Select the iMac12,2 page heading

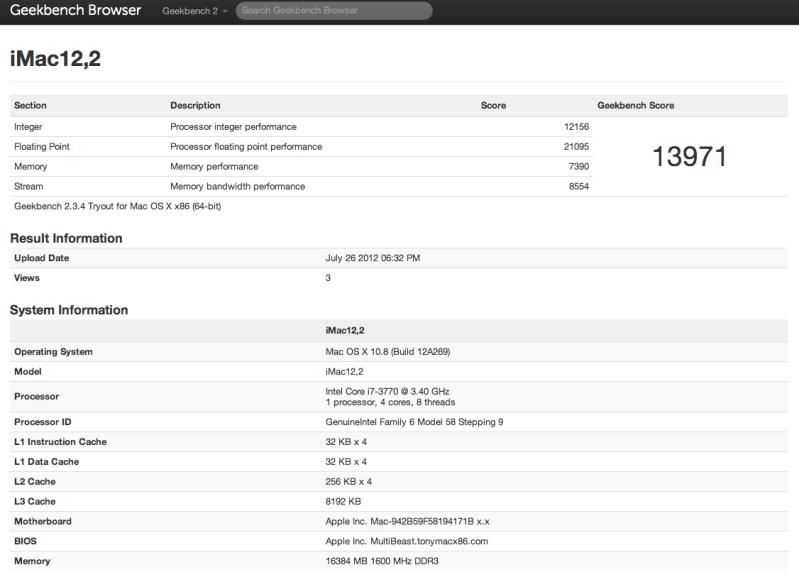pyautogui.click(x=56, y=59)
